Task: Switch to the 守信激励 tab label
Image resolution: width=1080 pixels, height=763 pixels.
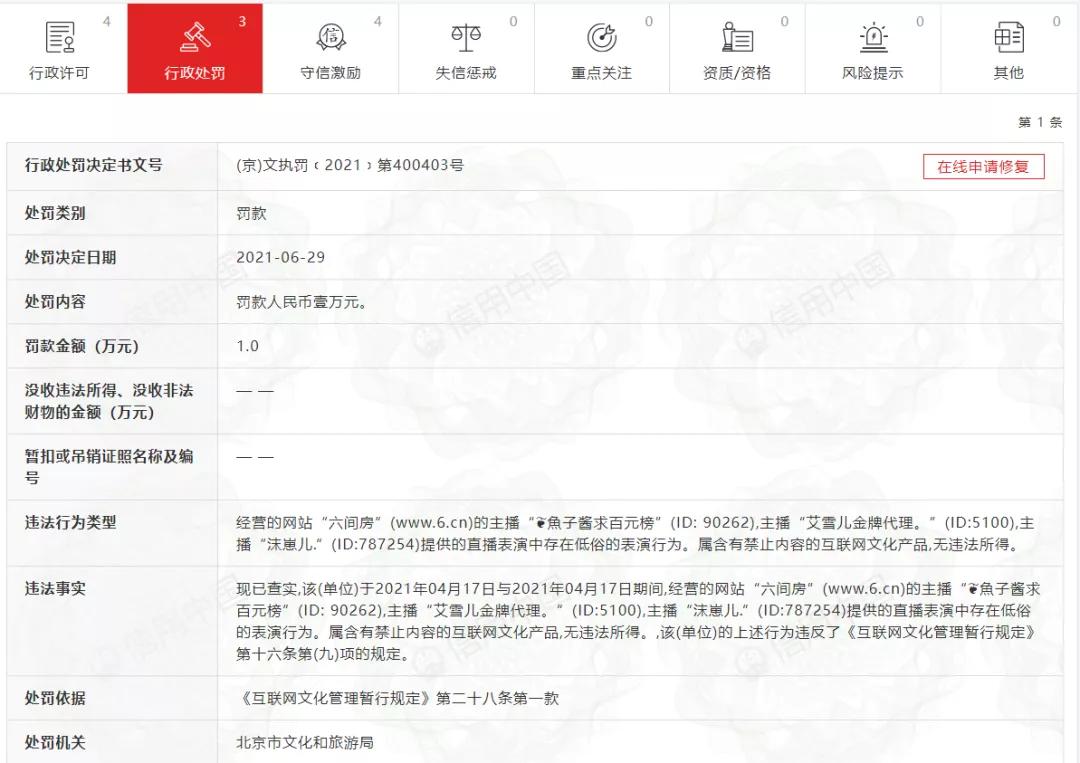Action: pos(331,73)
